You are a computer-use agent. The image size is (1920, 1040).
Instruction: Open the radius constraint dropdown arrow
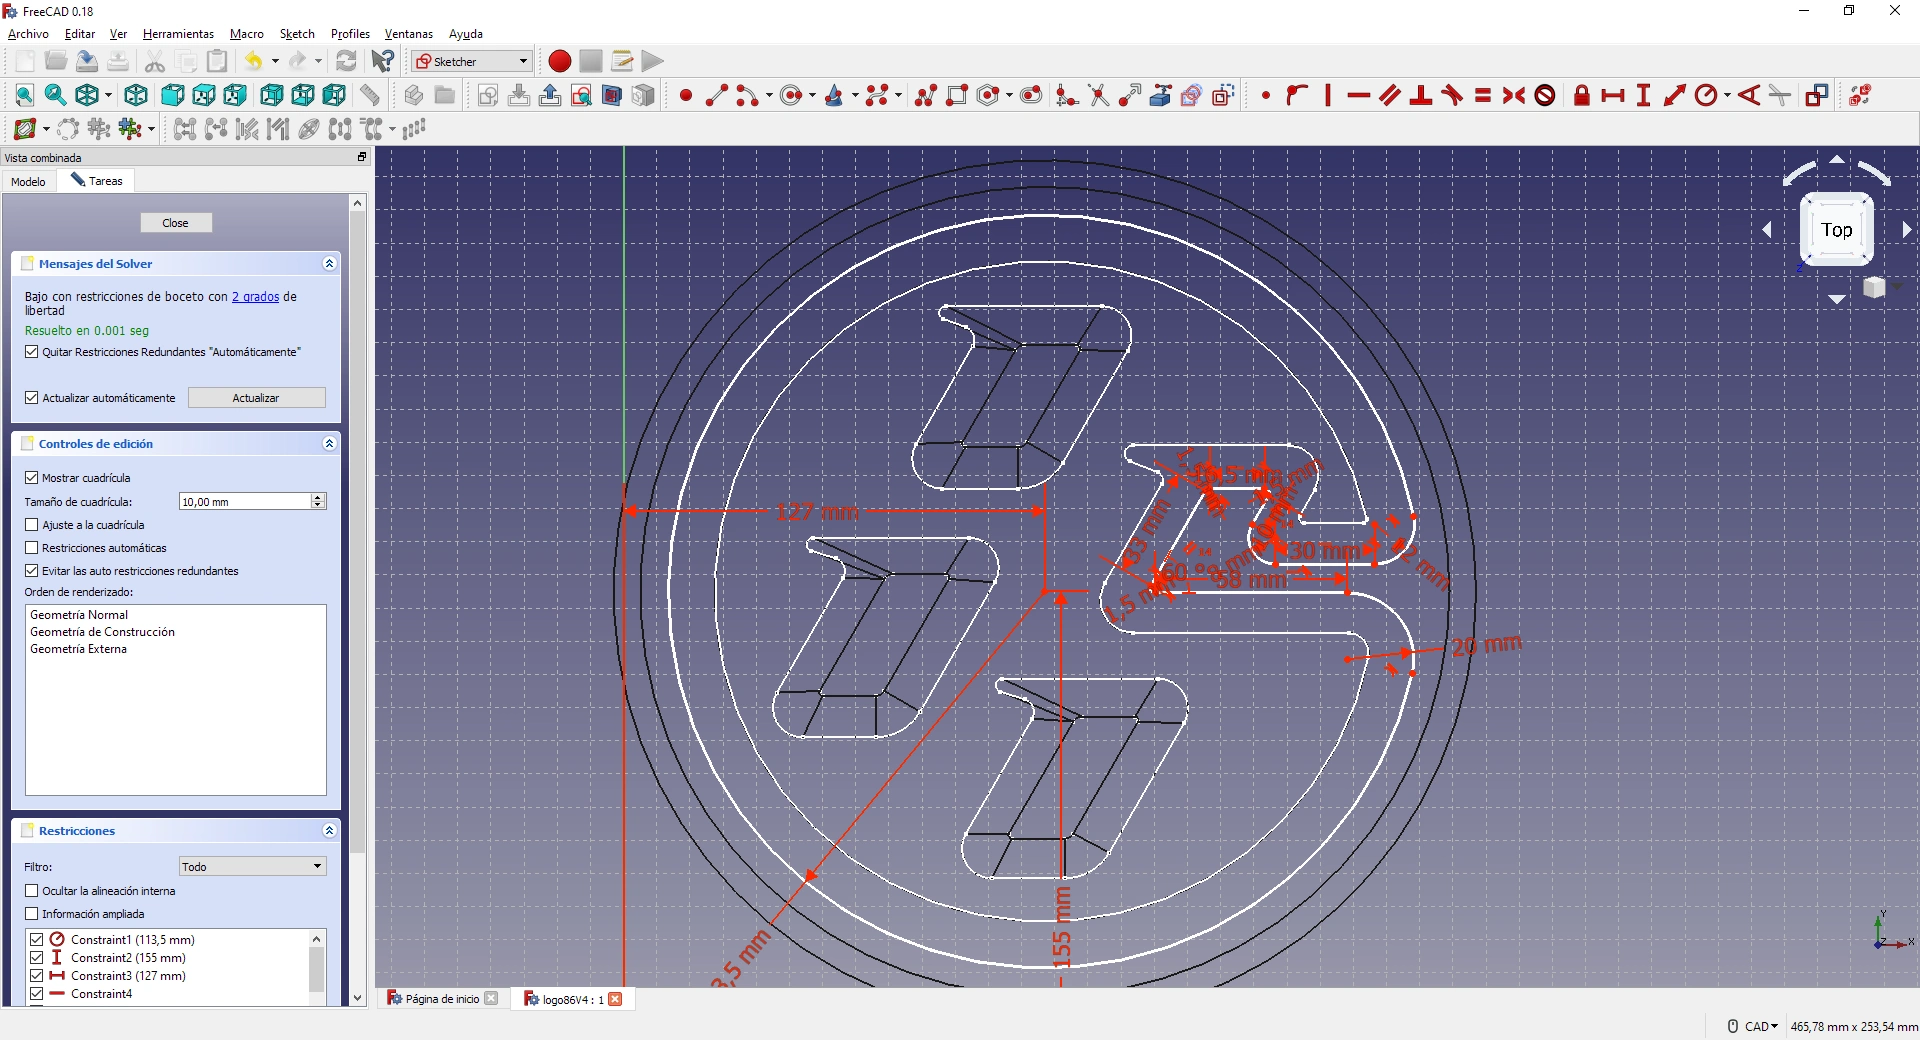pos(1727,96)
